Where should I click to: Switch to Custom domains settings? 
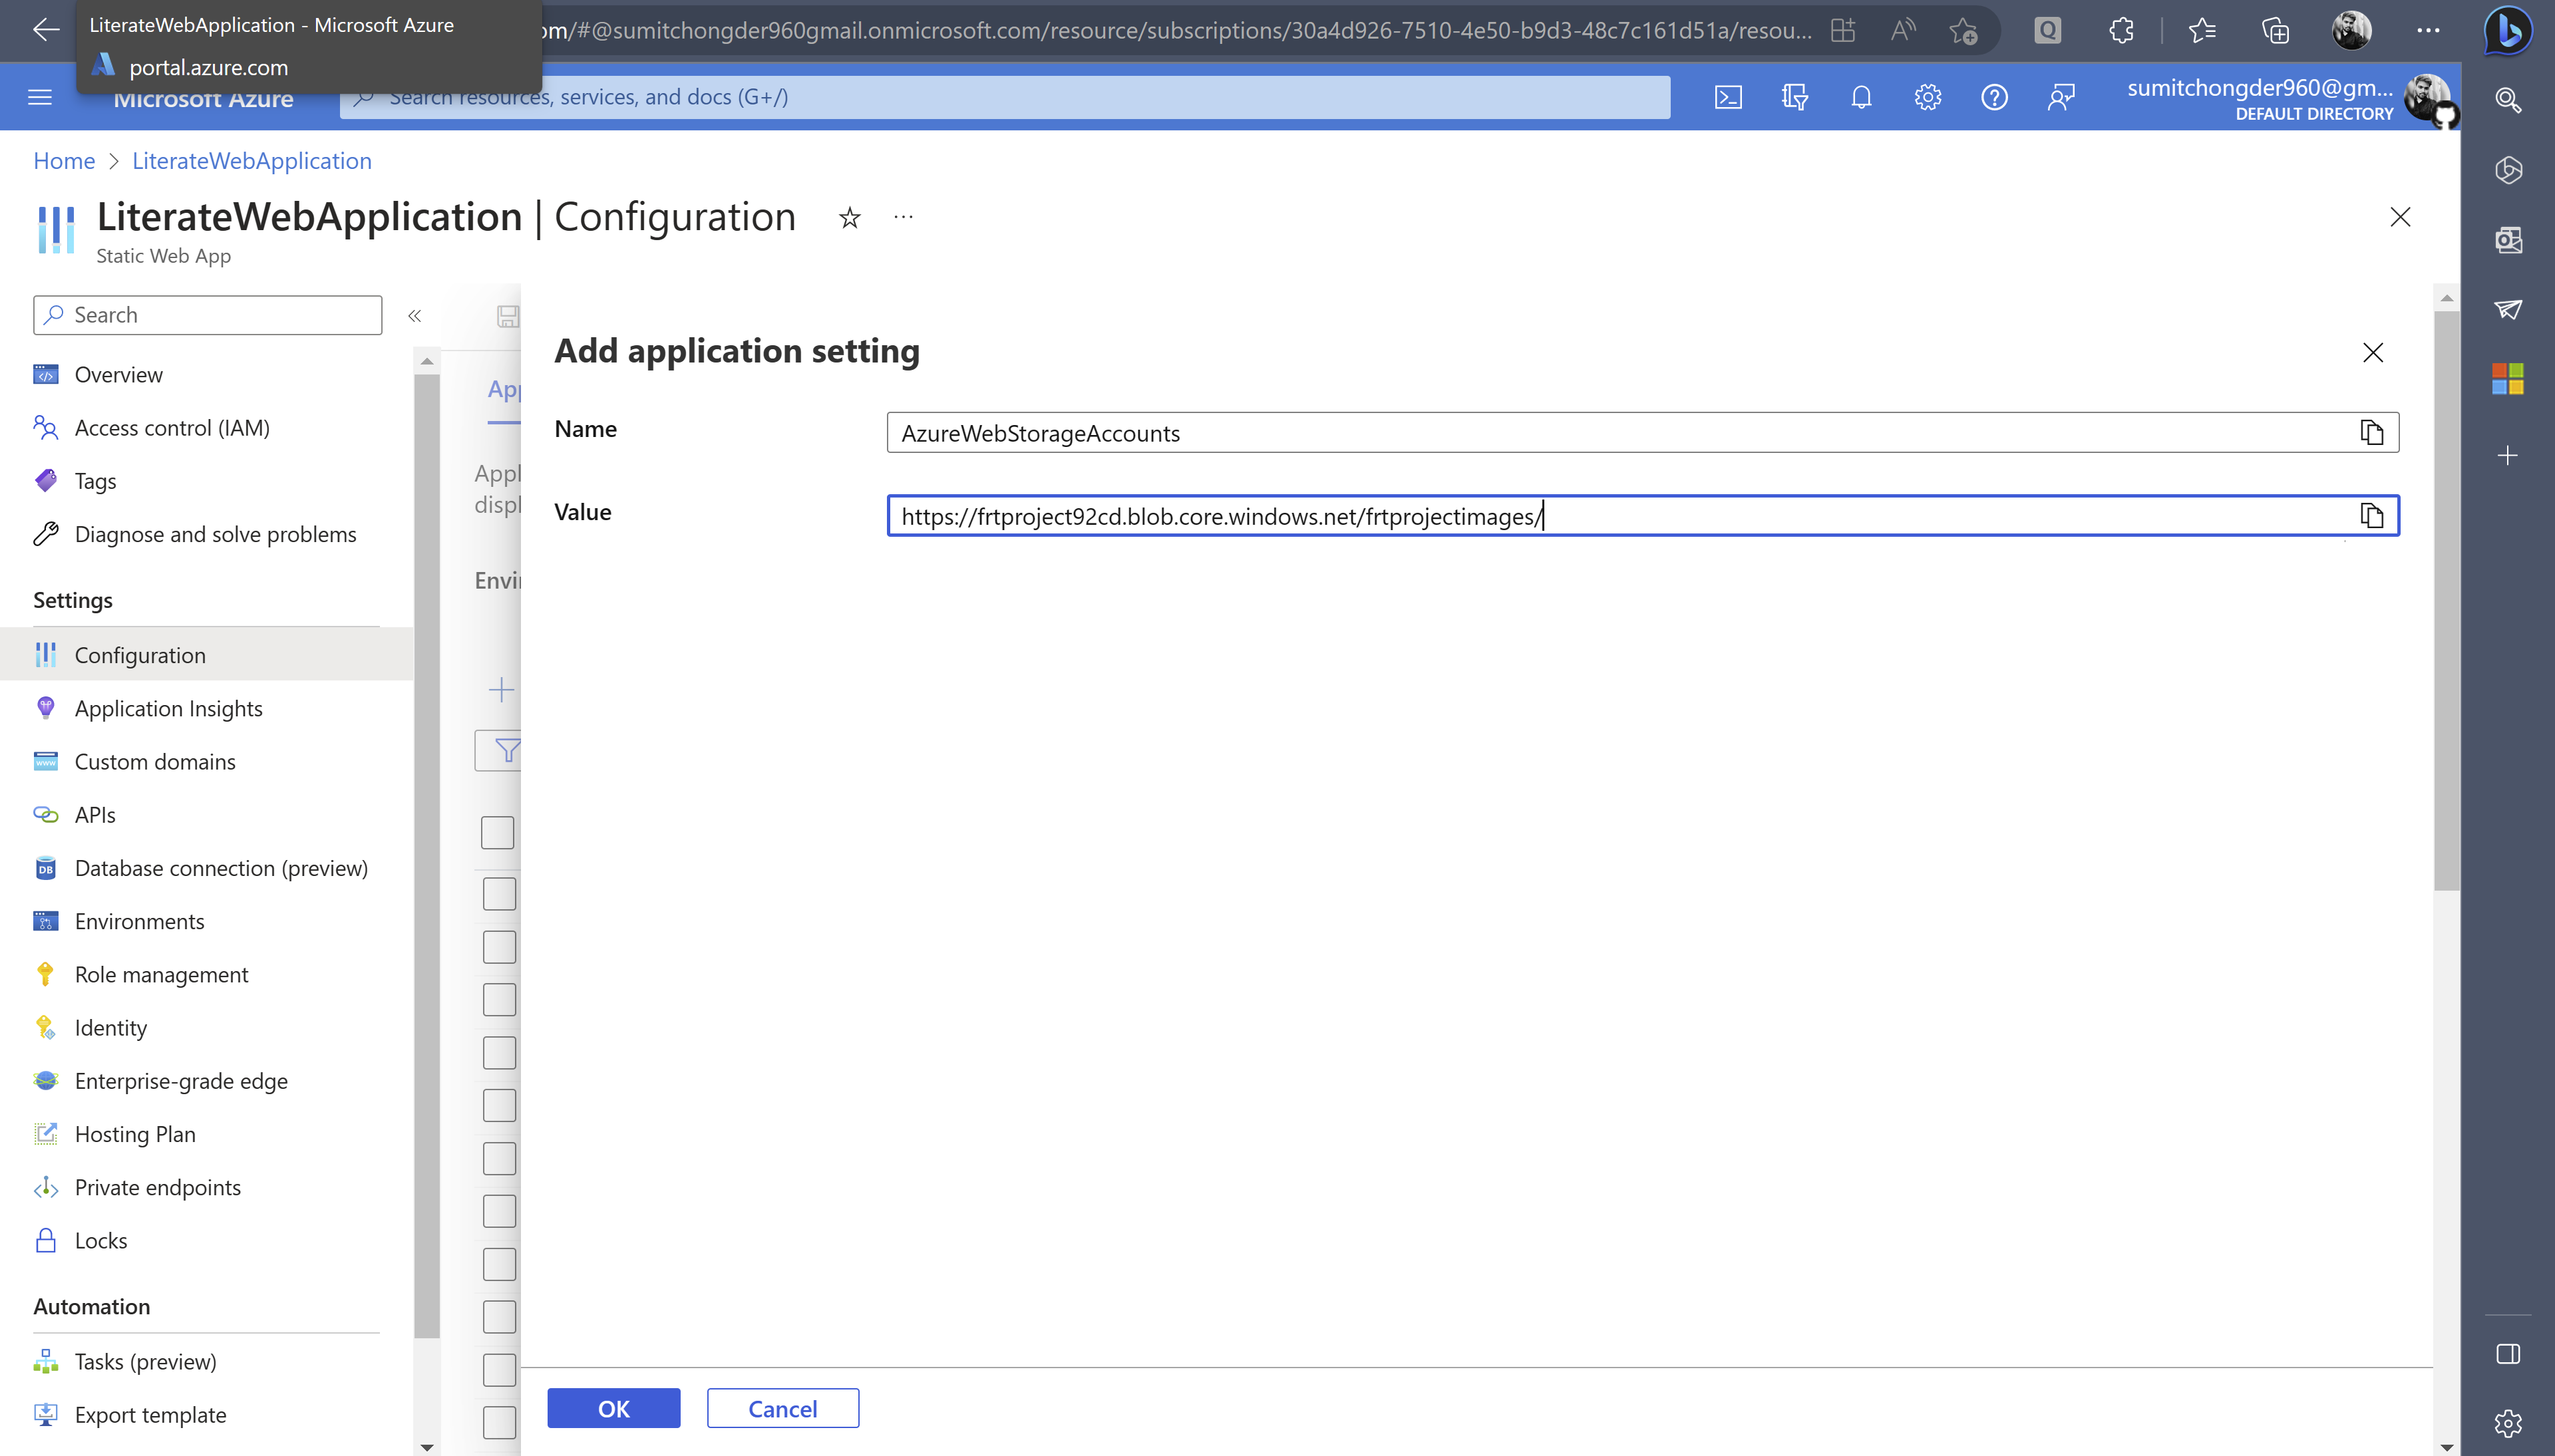tap(155, 761)
